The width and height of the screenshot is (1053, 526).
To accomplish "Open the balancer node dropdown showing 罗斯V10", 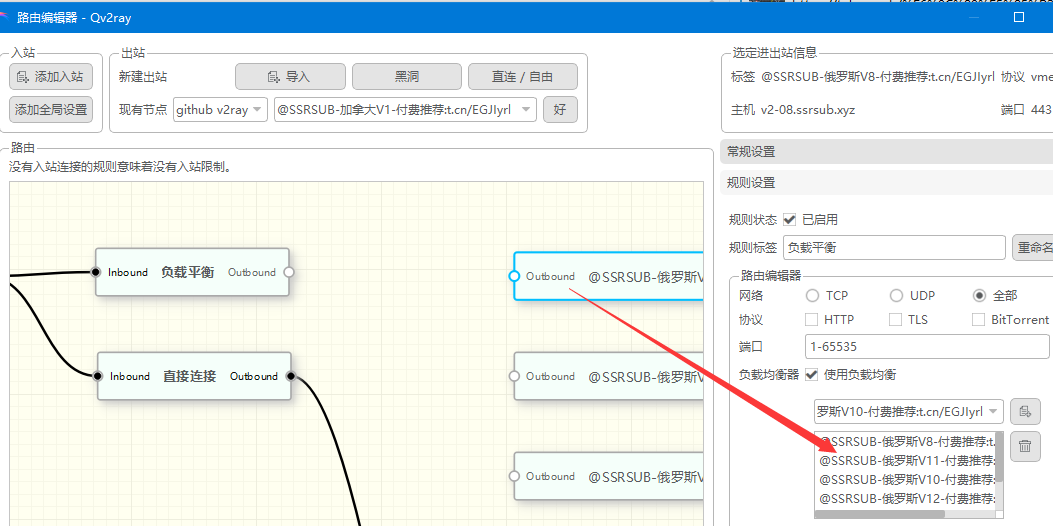I will click(x=909, y=411).
